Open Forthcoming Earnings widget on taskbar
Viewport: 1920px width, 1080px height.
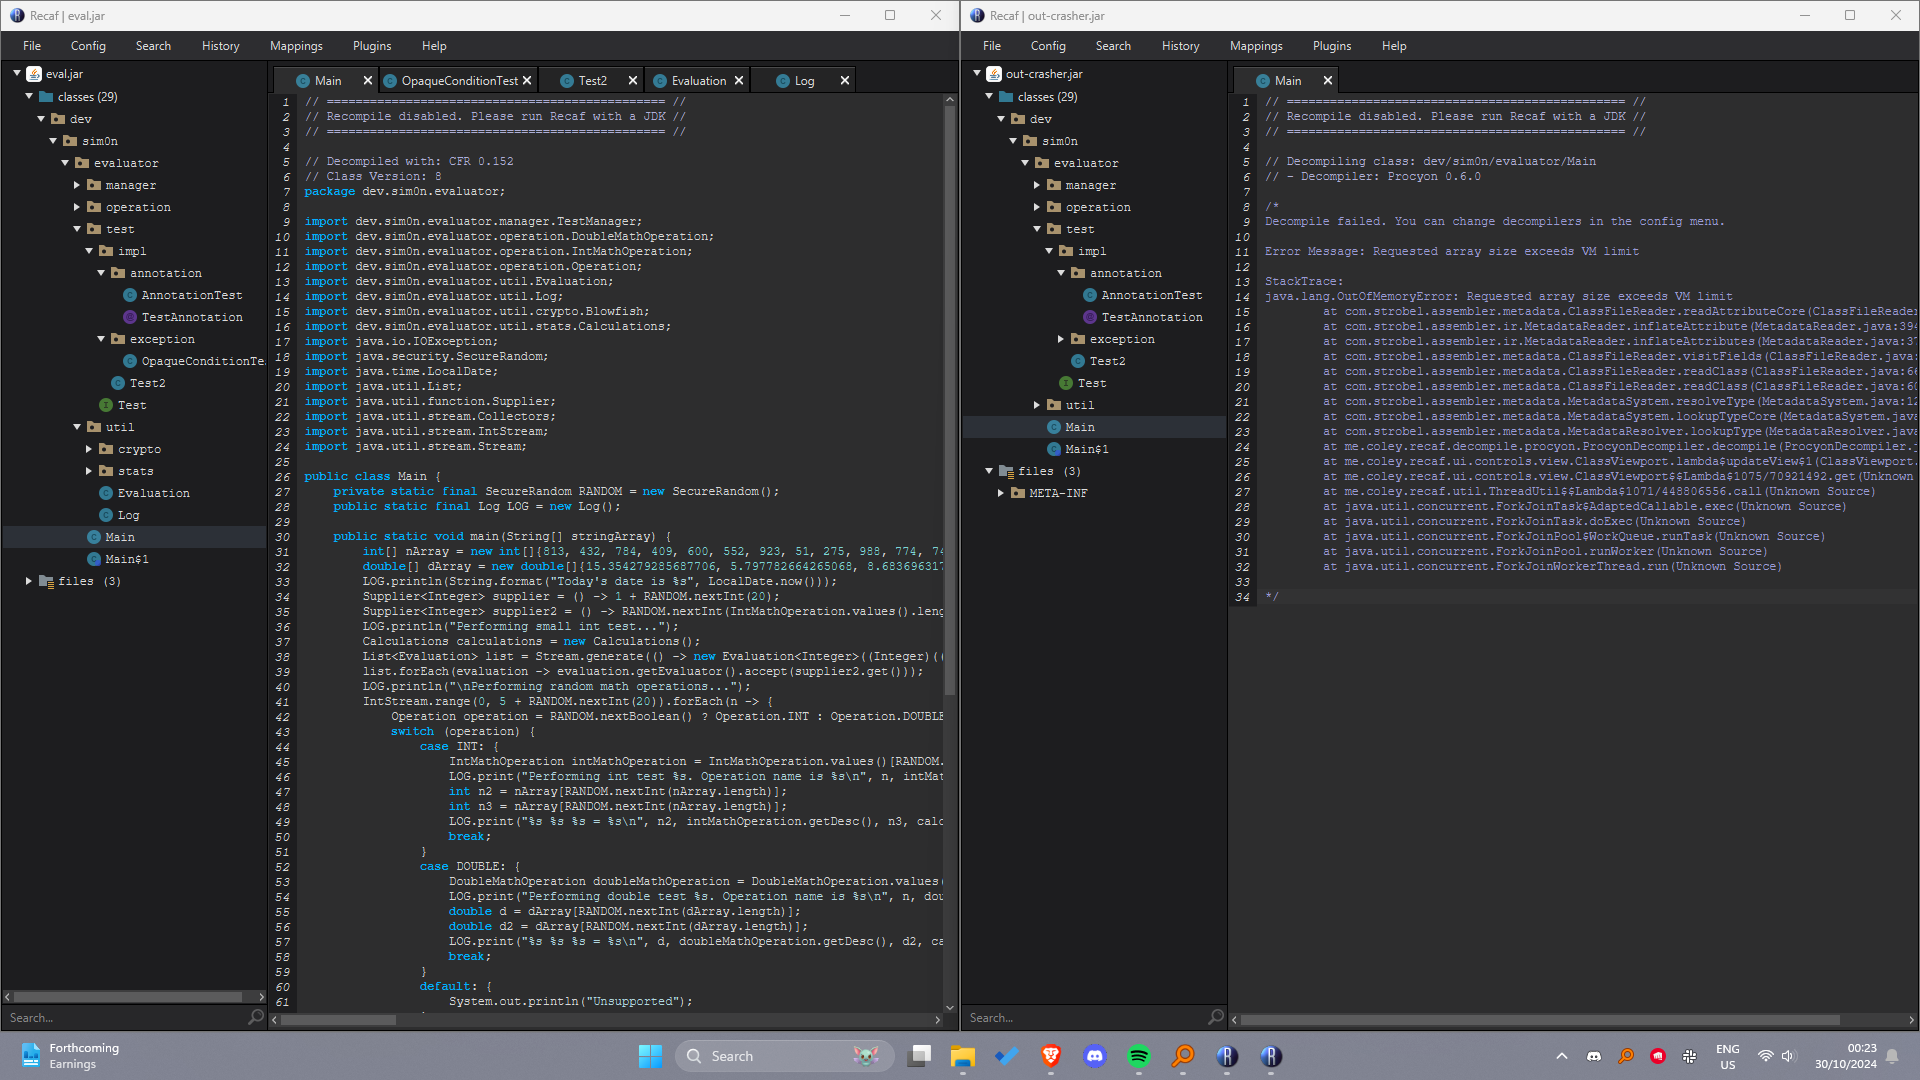(x=70, y=1056)
